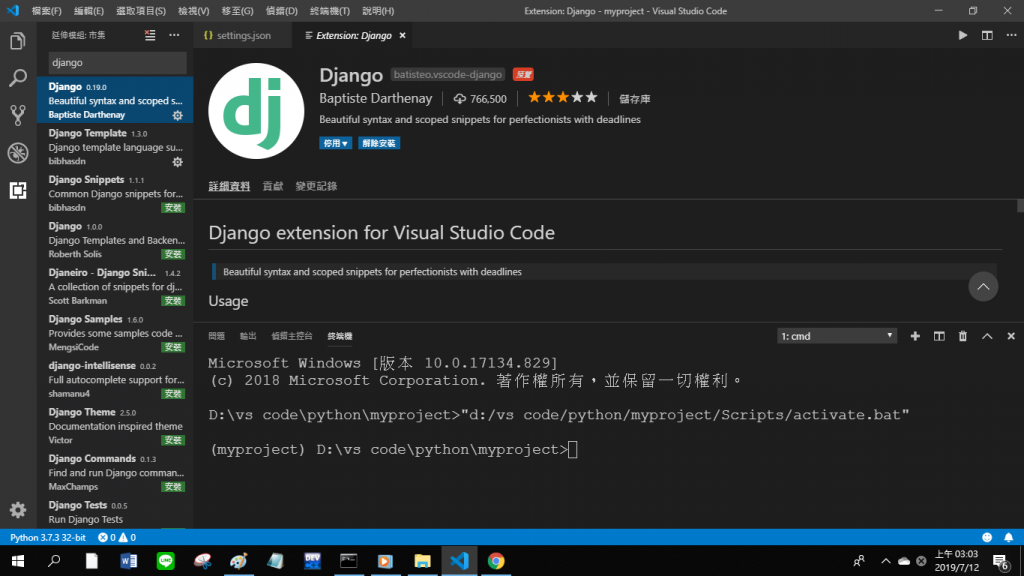Image resolution: width=1024 pixels, height=576 pixels.
Task: Kill the terminal with trash icon
Action: [x=963, y=336]
